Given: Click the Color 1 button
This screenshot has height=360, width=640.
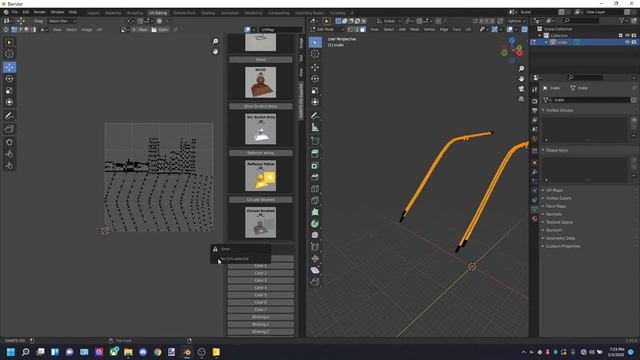Looking at the screenshot, I should (260, 266).
